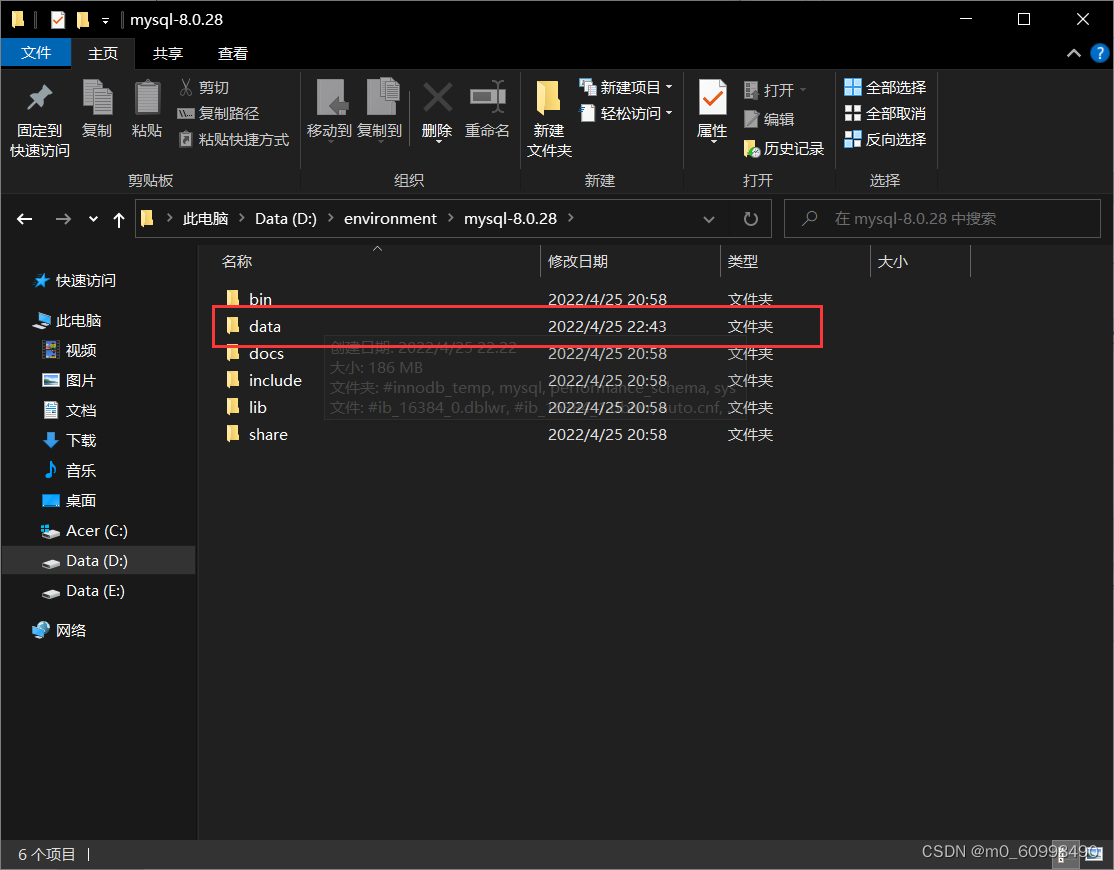1114x870 pixels.
Task: Click the Delete (删除) ribbon icon
Action: [x=437, y=111]
